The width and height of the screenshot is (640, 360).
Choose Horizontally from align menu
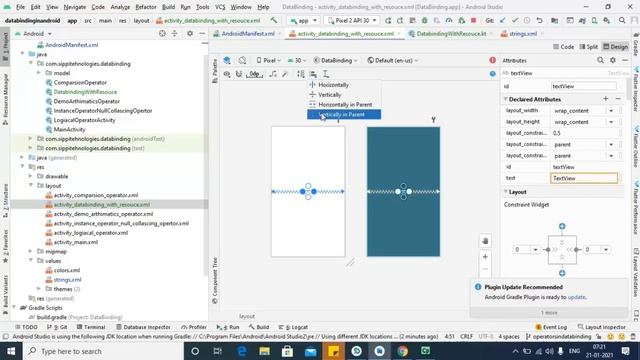click(344, 85)
